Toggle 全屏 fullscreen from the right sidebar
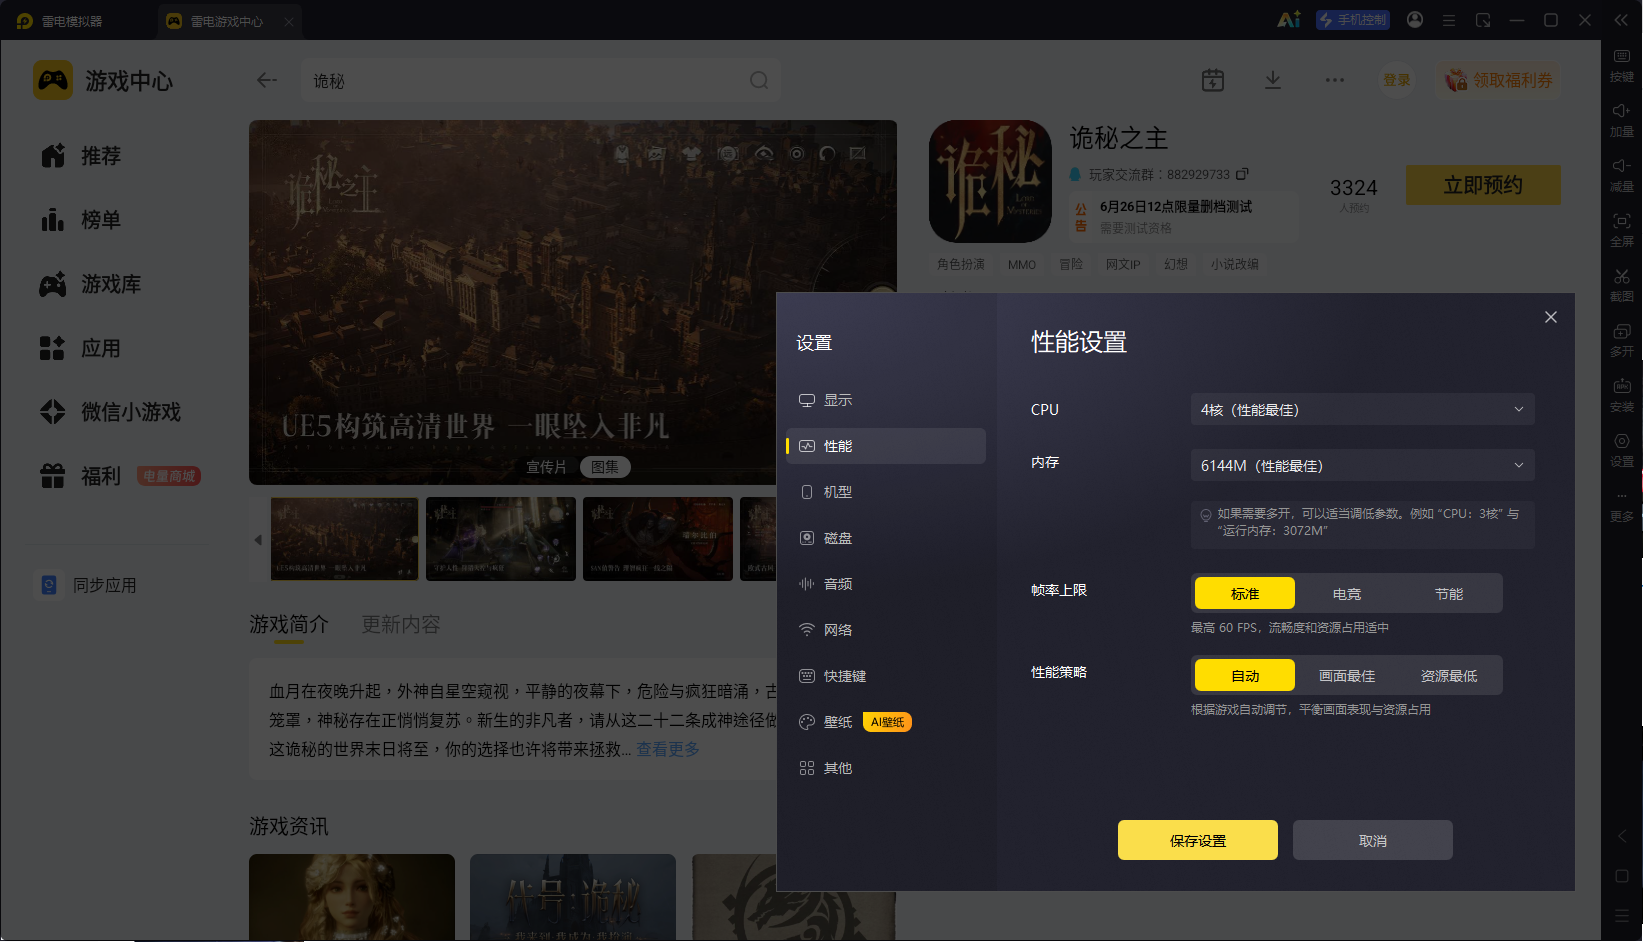Screen dimensions: 1643x942 1621,229
